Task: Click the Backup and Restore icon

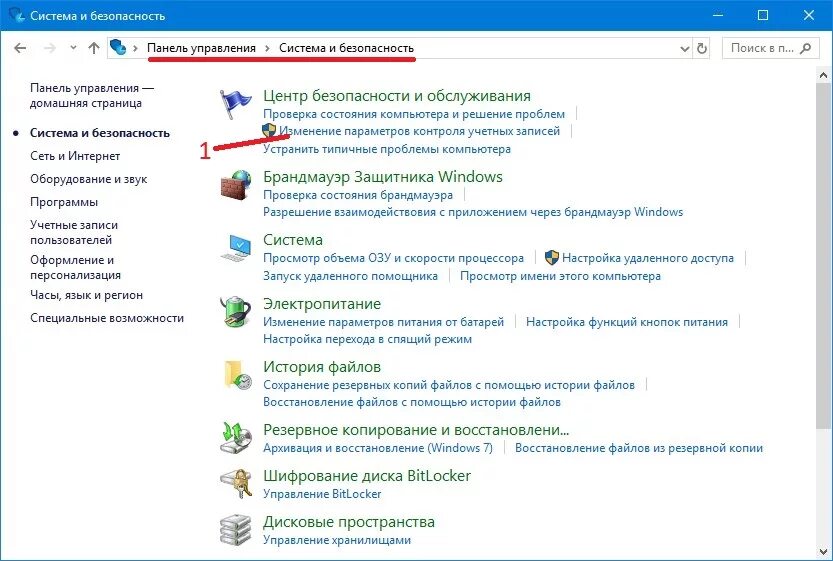Action: [235, 438]
